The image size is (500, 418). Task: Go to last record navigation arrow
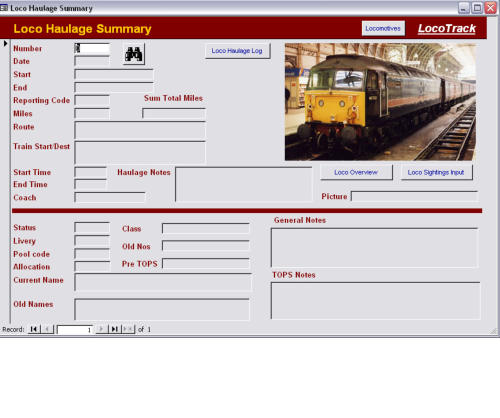115,329
